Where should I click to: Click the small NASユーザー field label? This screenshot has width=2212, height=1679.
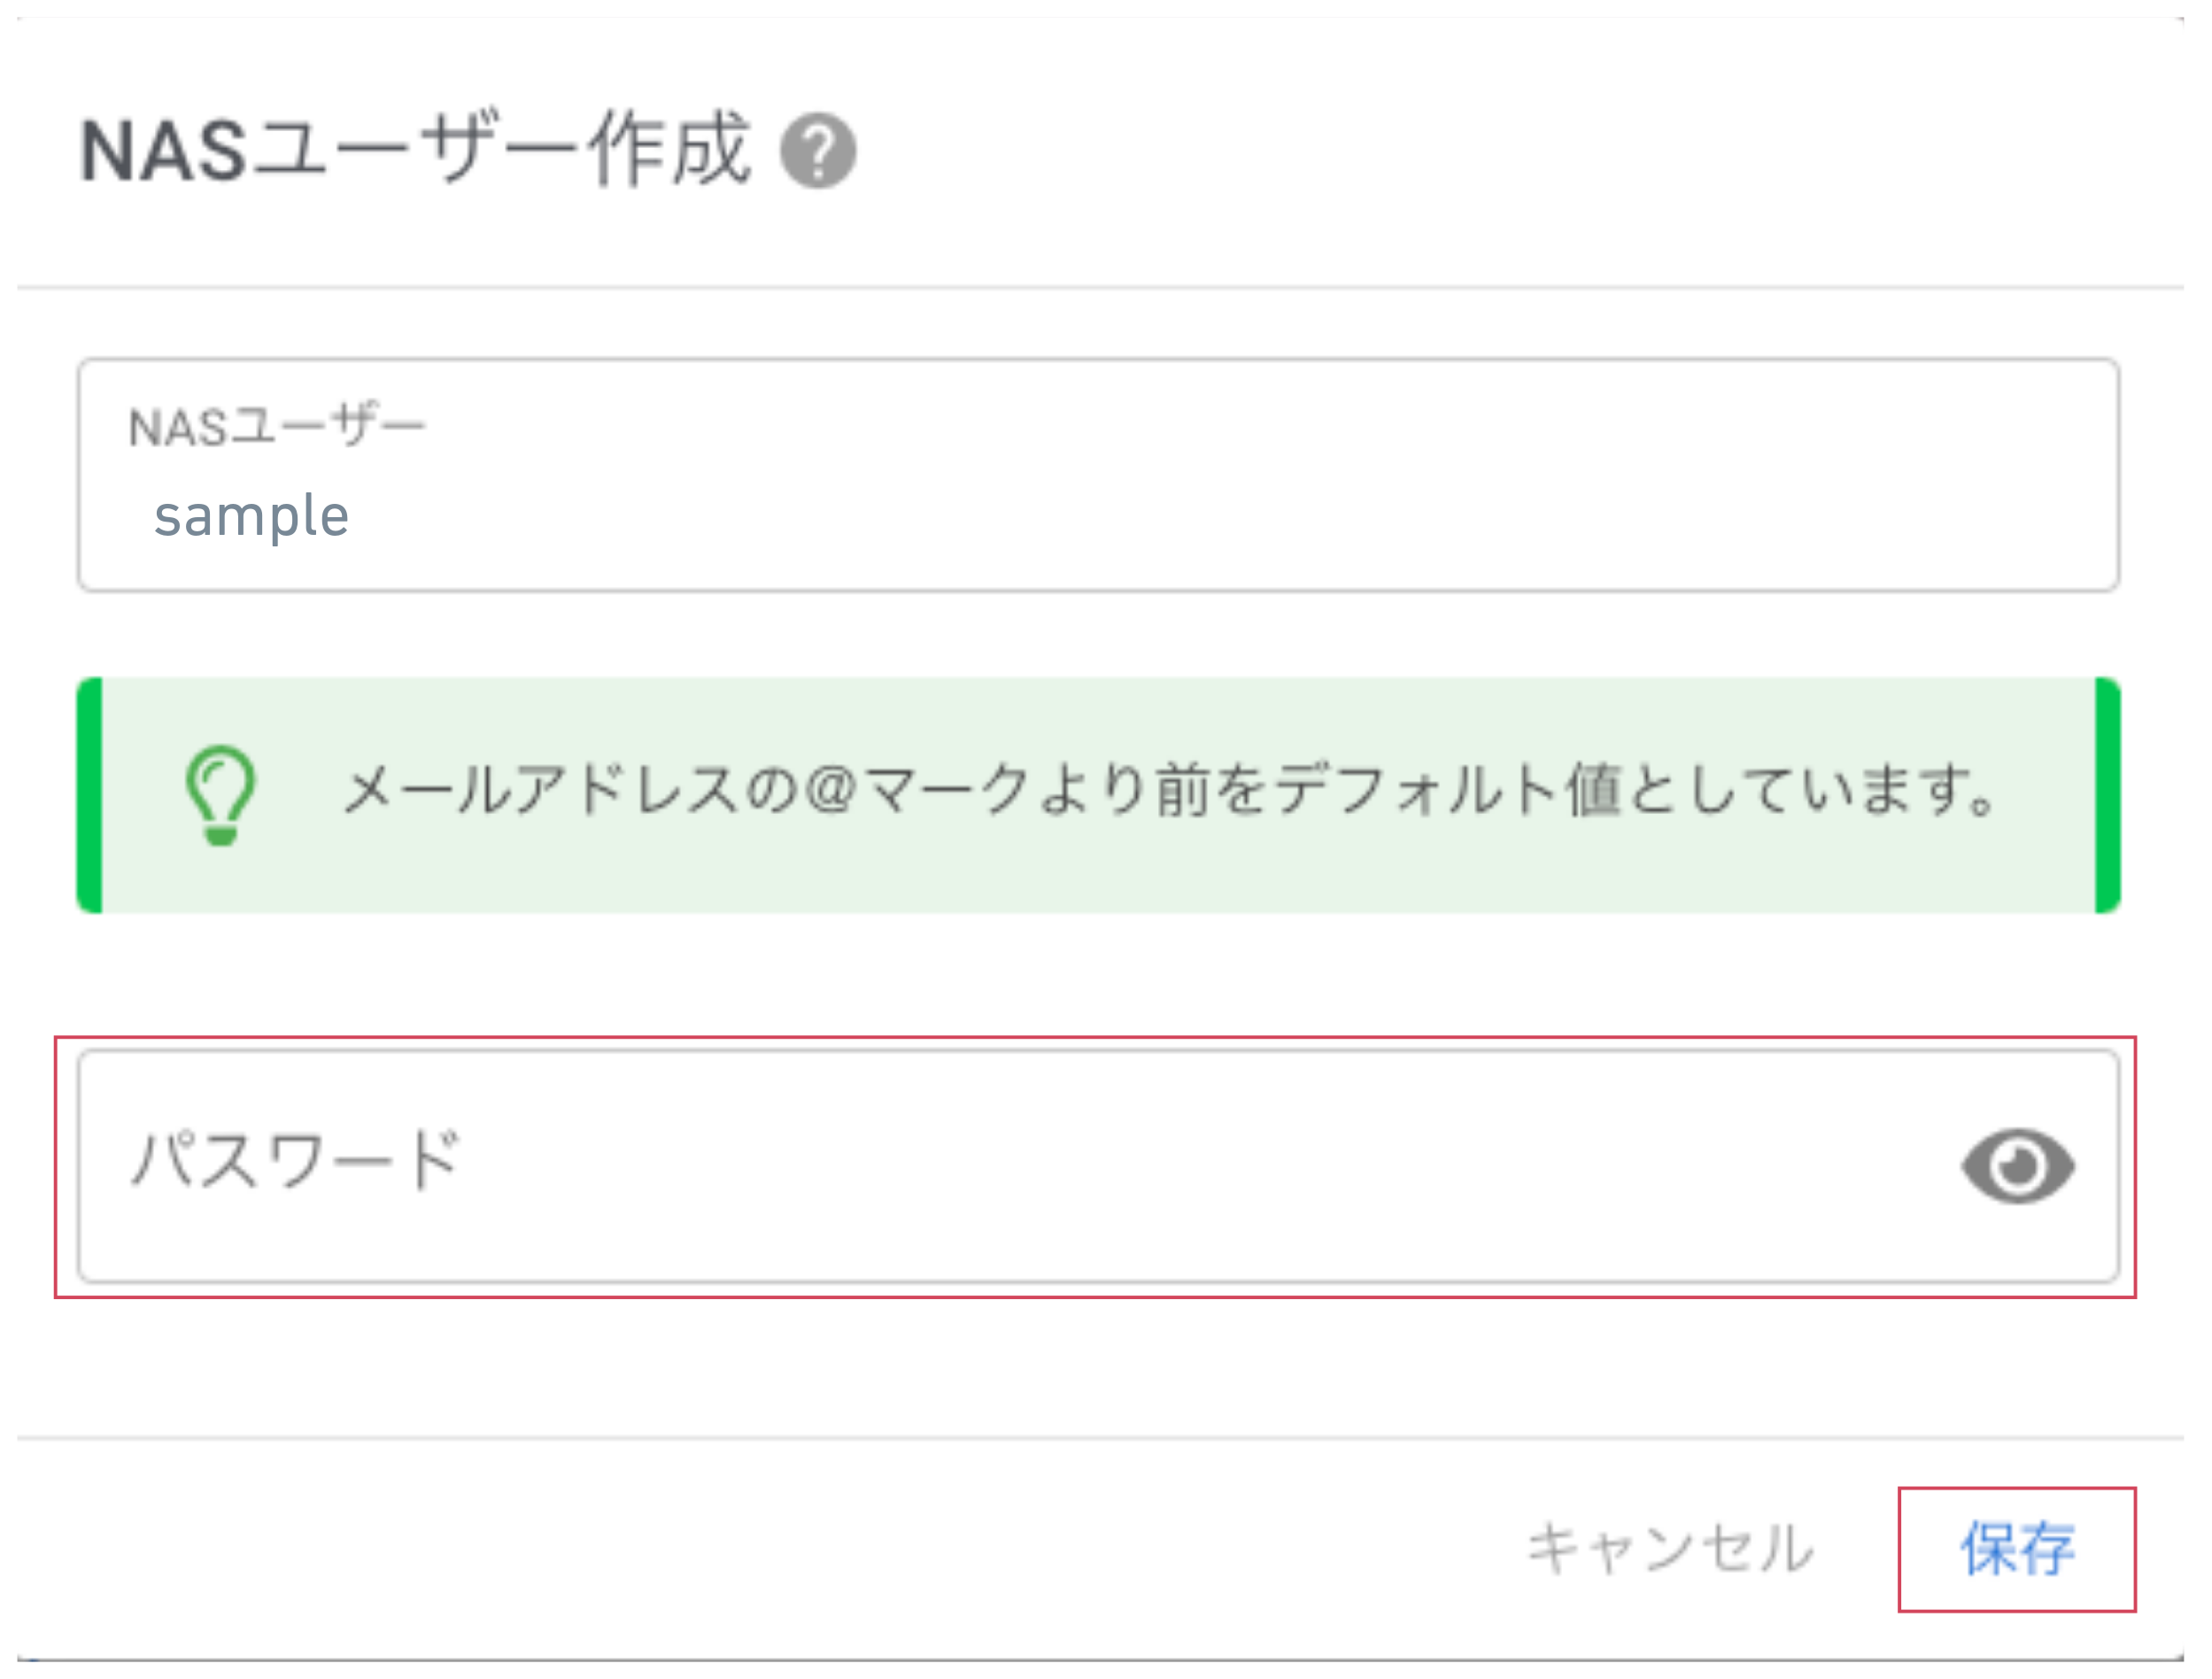coord(277,427)
